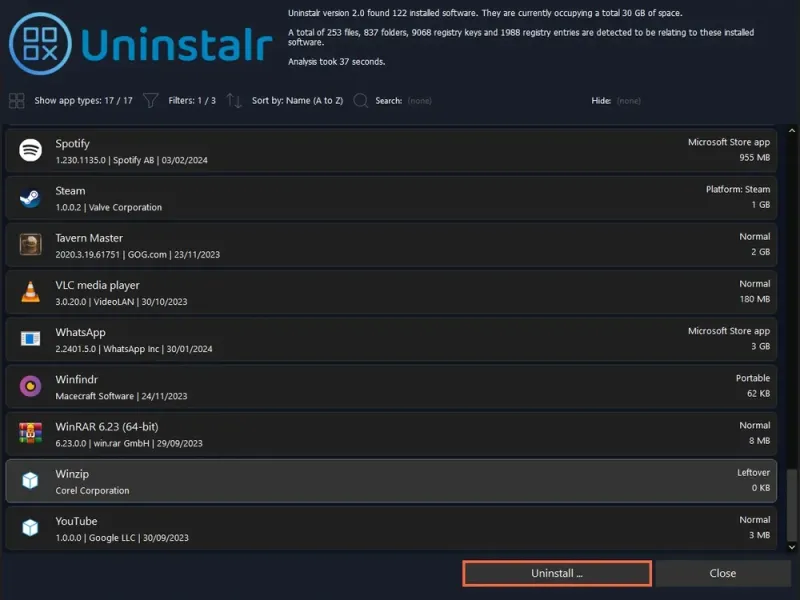Click YouTube's 3 MB size
The image size is (800, 600).
(759, 535)
